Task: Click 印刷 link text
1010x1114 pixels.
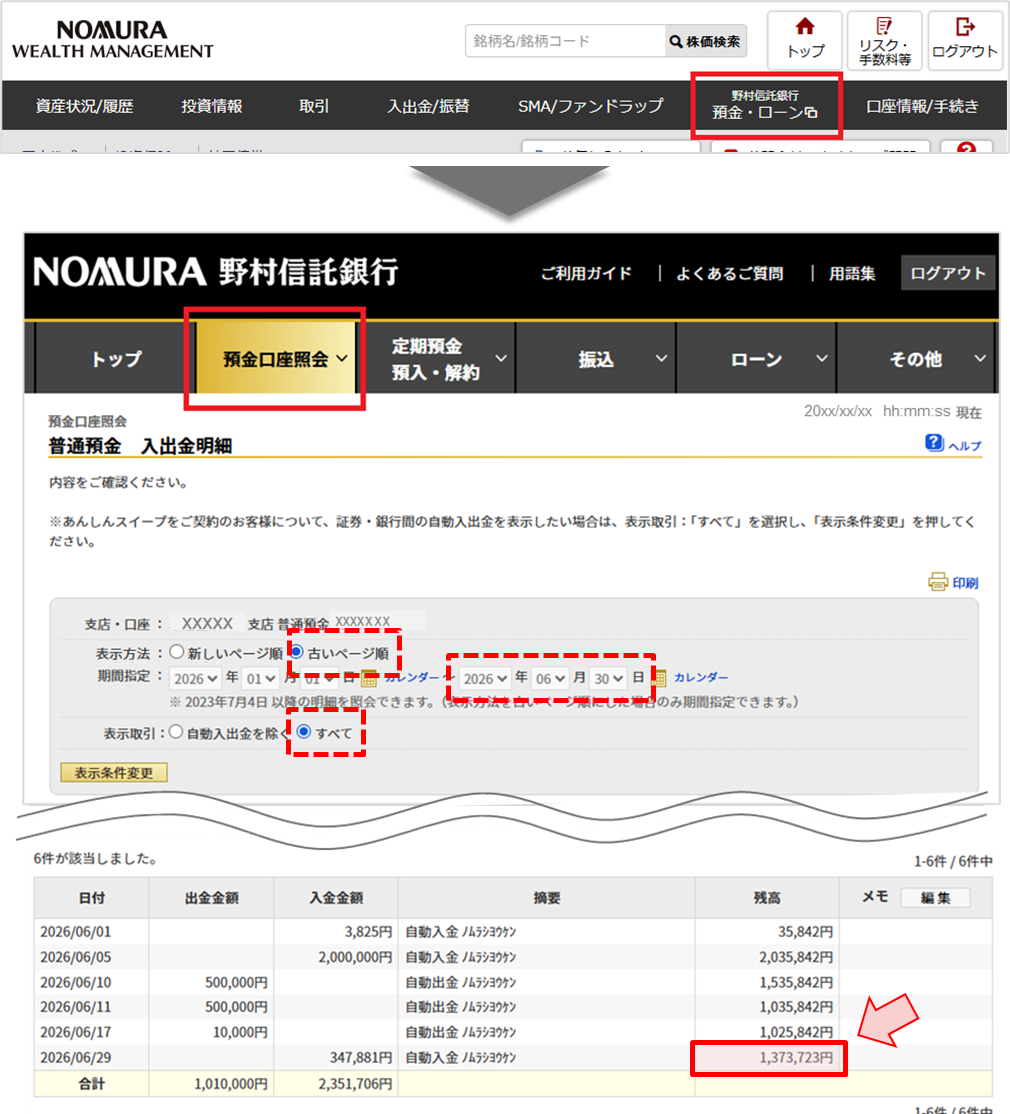Action: coord(965,583)
